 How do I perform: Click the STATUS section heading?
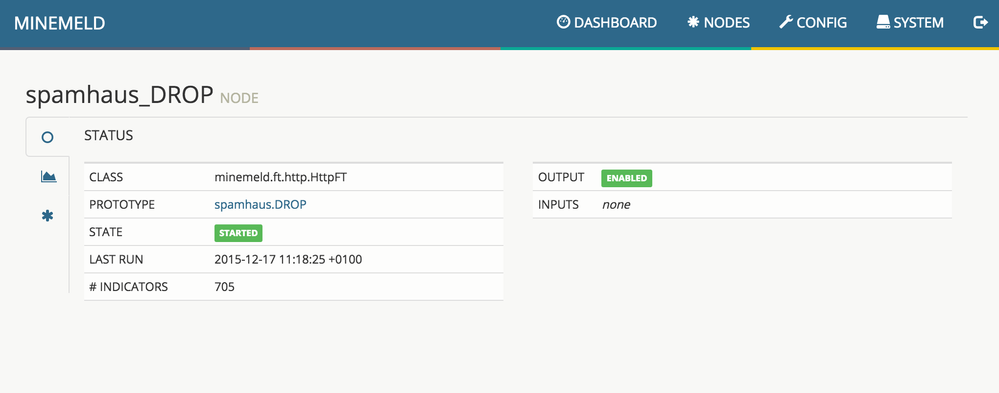108,136
